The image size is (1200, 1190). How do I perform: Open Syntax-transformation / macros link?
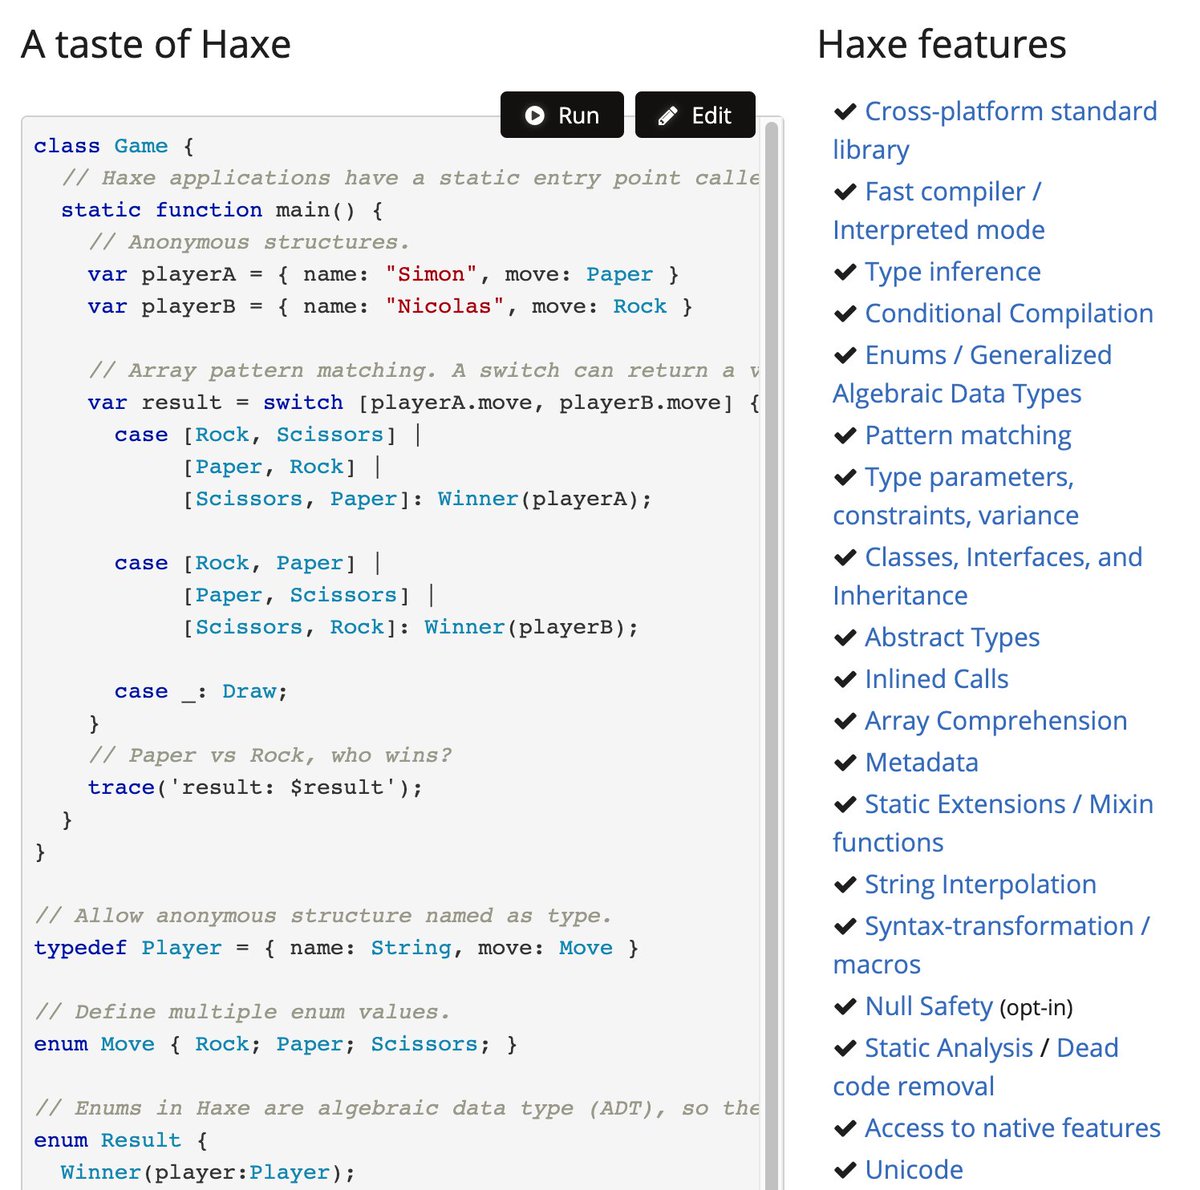coord(991,945)
